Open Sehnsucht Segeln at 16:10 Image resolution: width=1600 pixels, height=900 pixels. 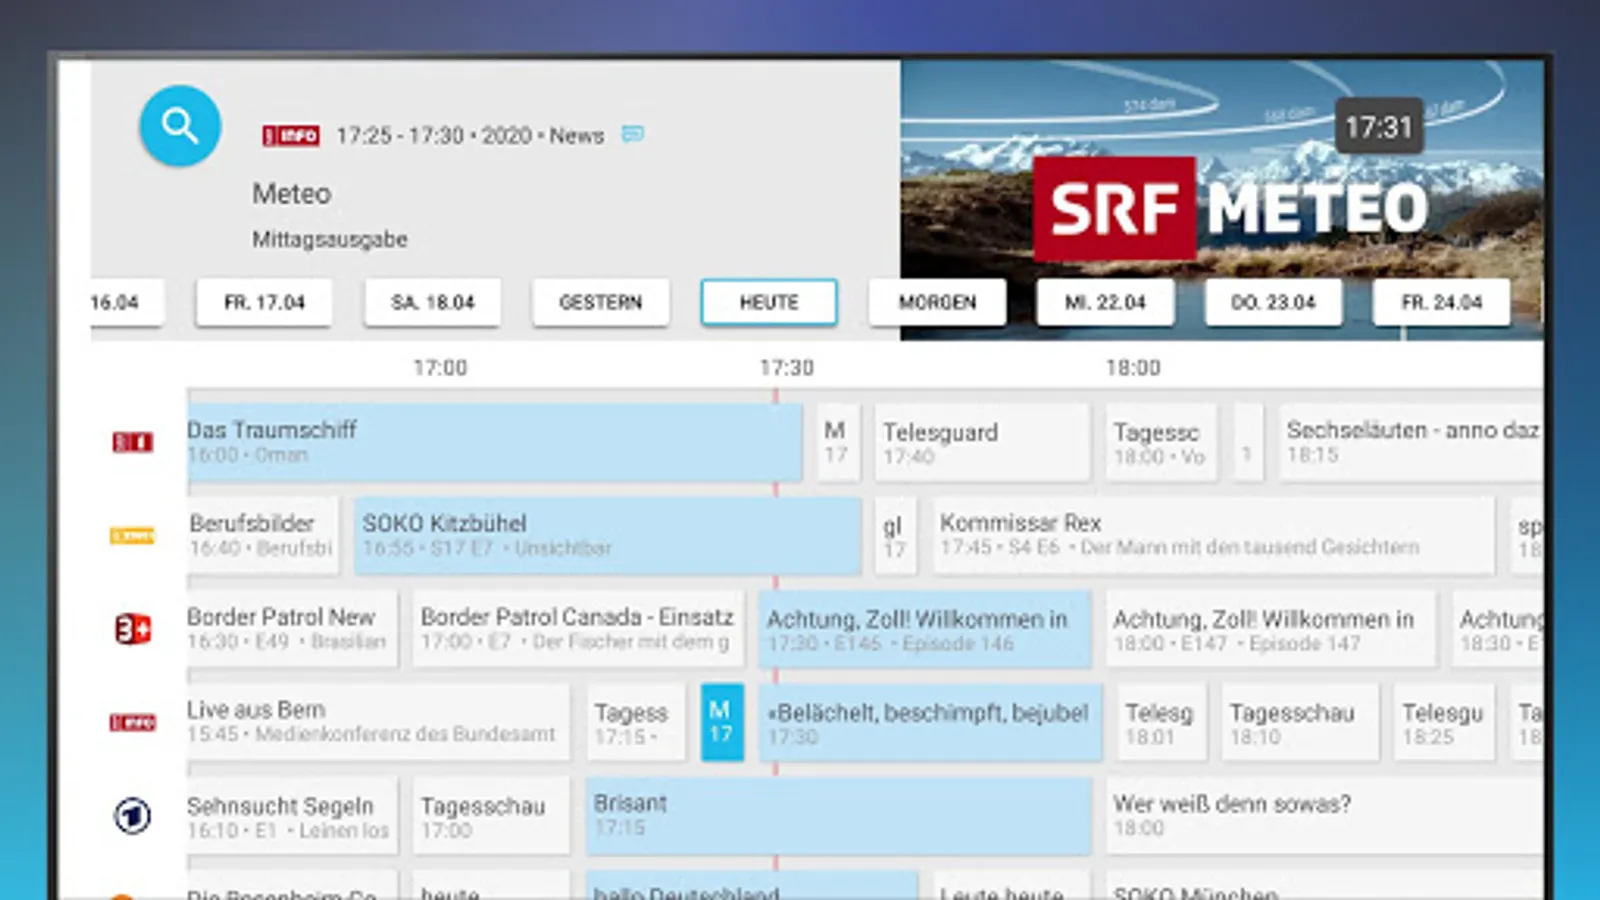tap(292, 816)
